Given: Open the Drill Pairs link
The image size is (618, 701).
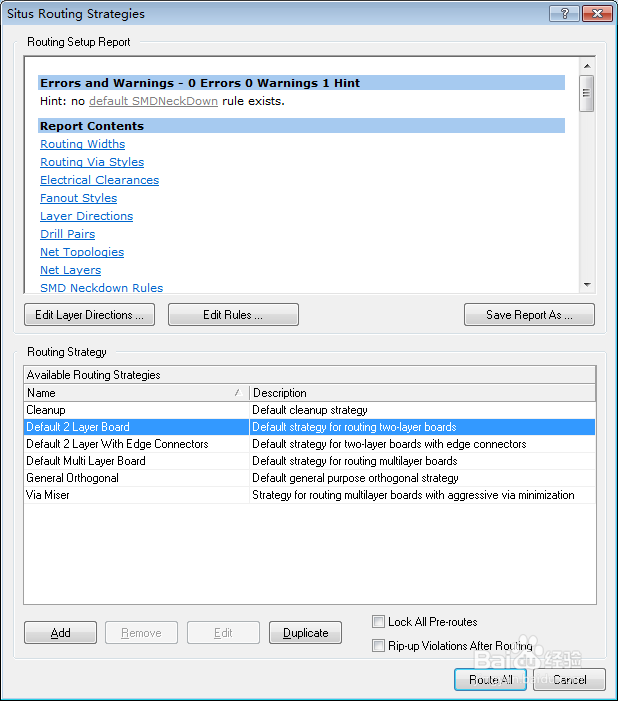Looking at the screenshot, I should click(x=68, y=234).
